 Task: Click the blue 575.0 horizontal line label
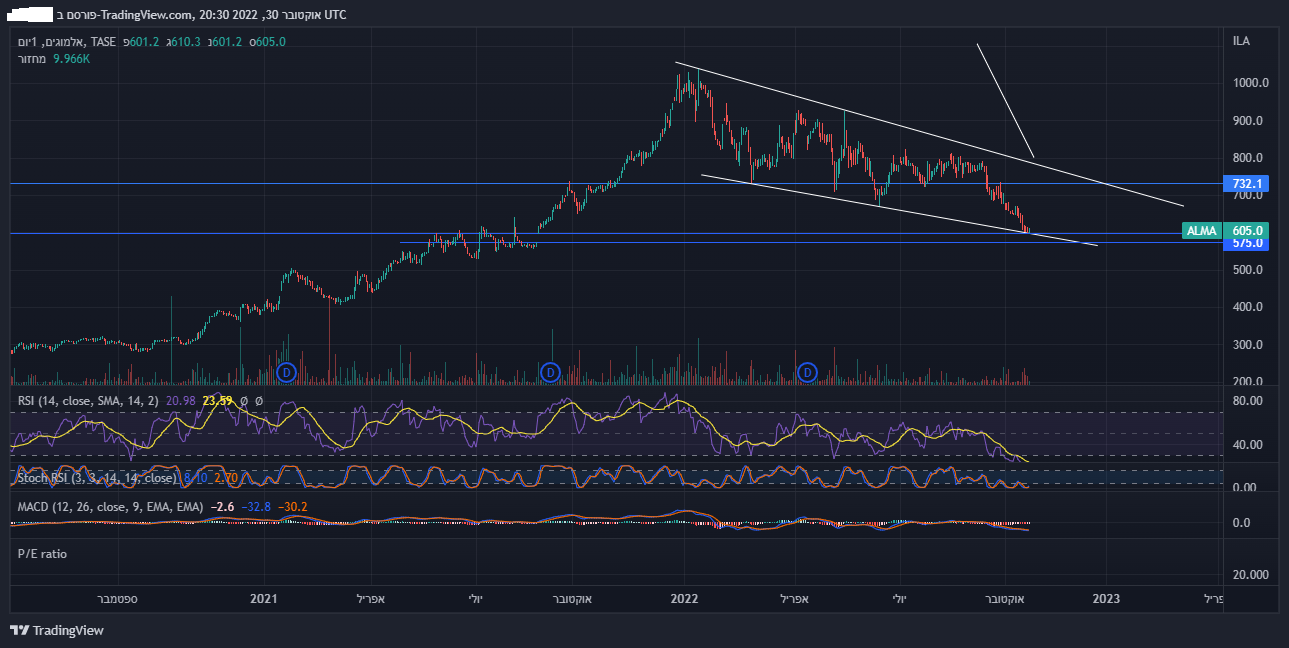click(x=1245, y=243)
